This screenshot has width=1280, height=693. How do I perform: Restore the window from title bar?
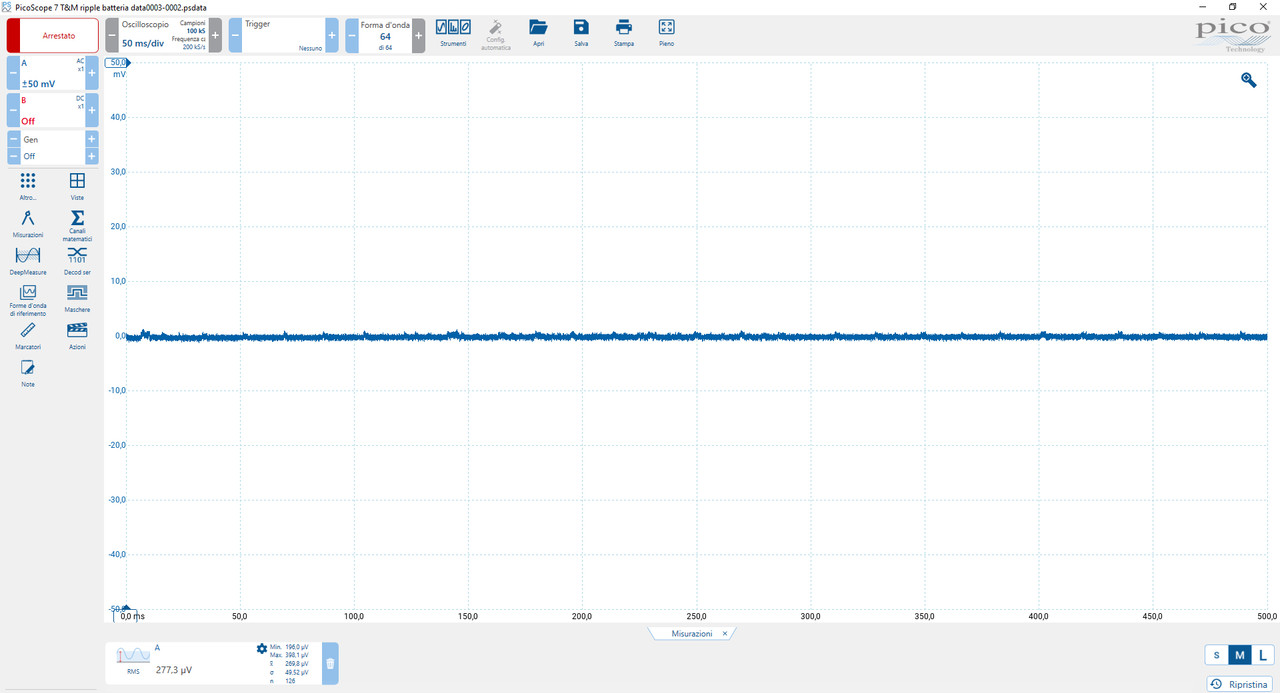tap(1232, 7)
